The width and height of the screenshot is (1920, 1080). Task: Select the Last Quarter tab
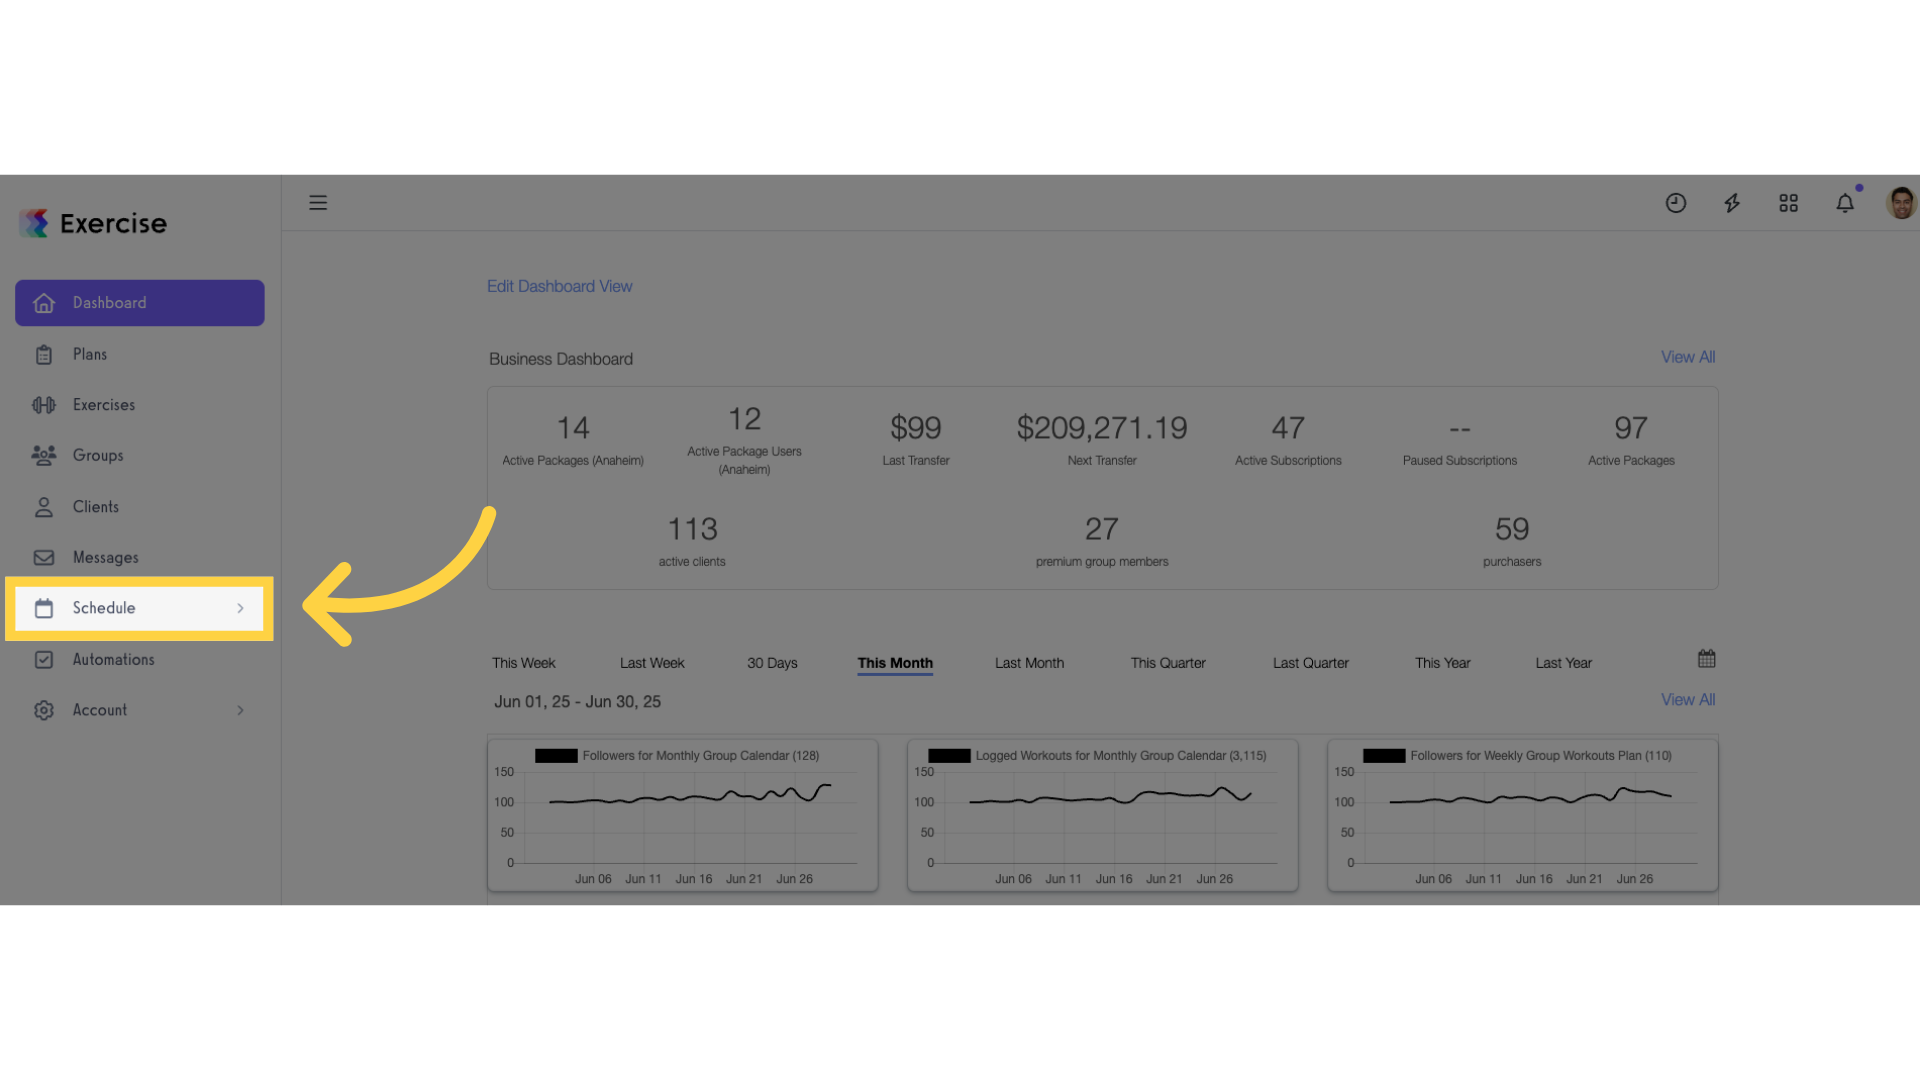coord(1310,663)
